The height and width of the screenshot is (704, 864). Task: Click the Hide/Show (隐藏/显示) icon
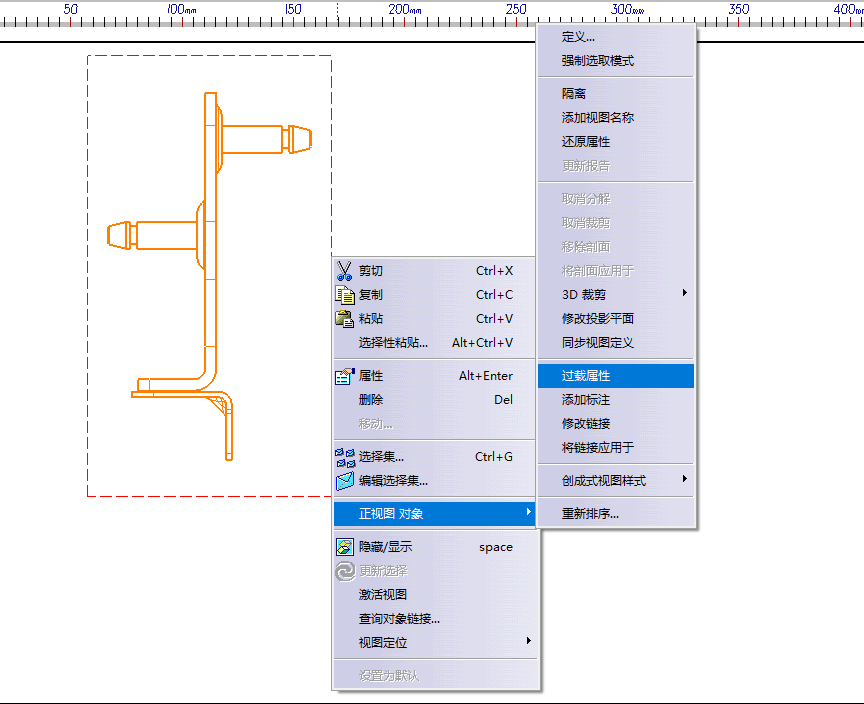(345, 547)
